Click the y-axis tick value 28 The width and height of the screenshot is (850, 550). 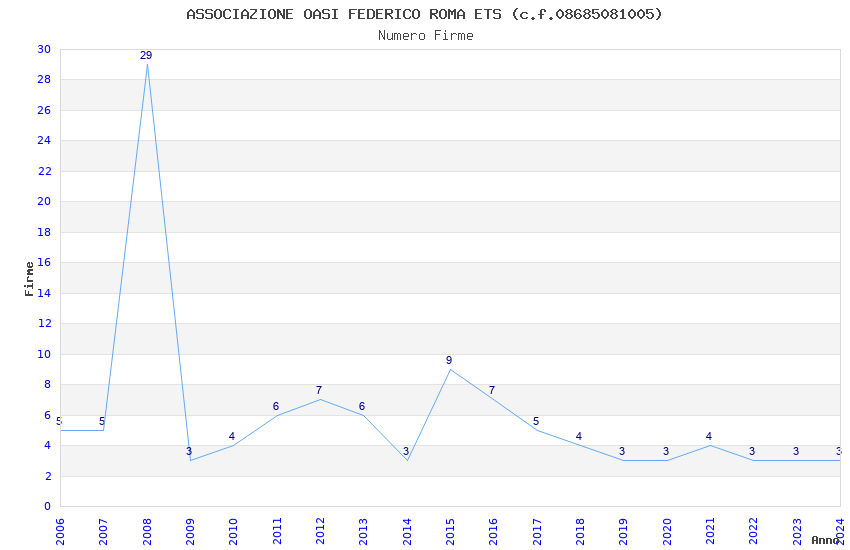[x=44, y=80]
